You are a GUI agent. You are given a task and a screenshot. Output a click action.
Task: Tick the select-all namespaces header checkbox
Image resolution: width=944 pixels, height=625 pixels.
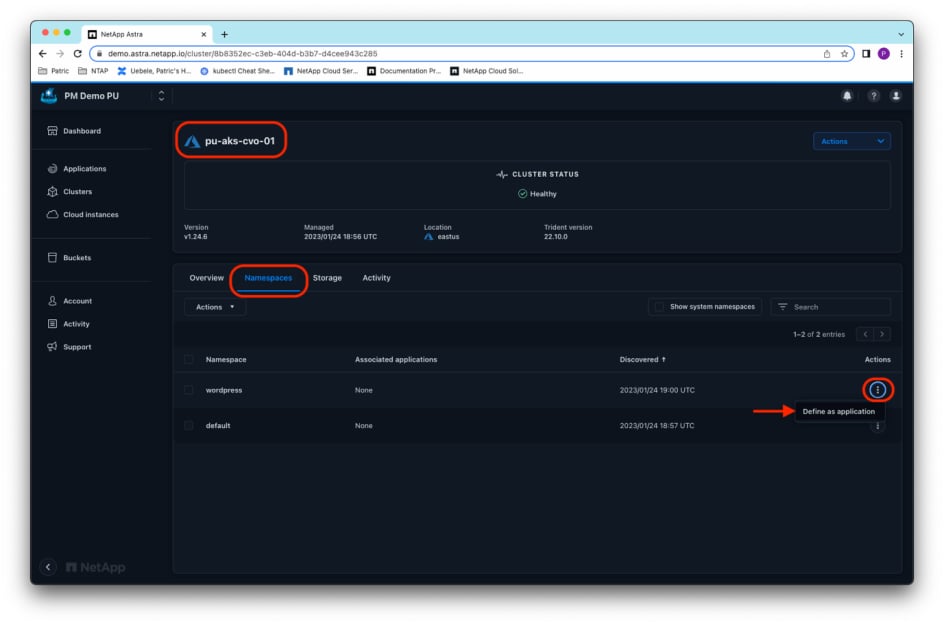(x=188, y=359)
